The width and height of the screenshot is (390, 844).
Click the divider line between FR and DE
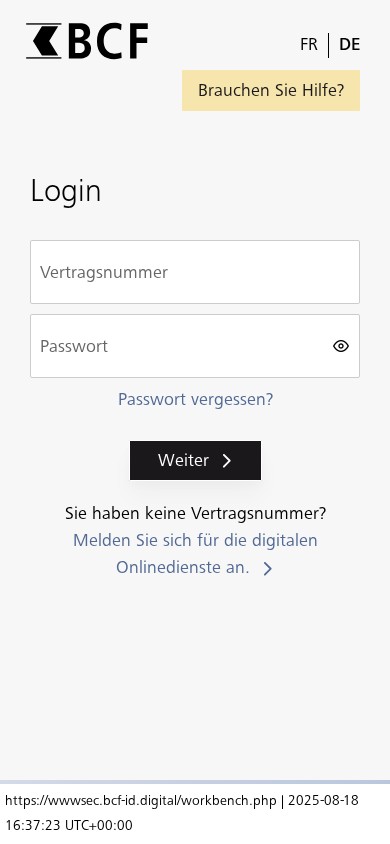(328, 45)
